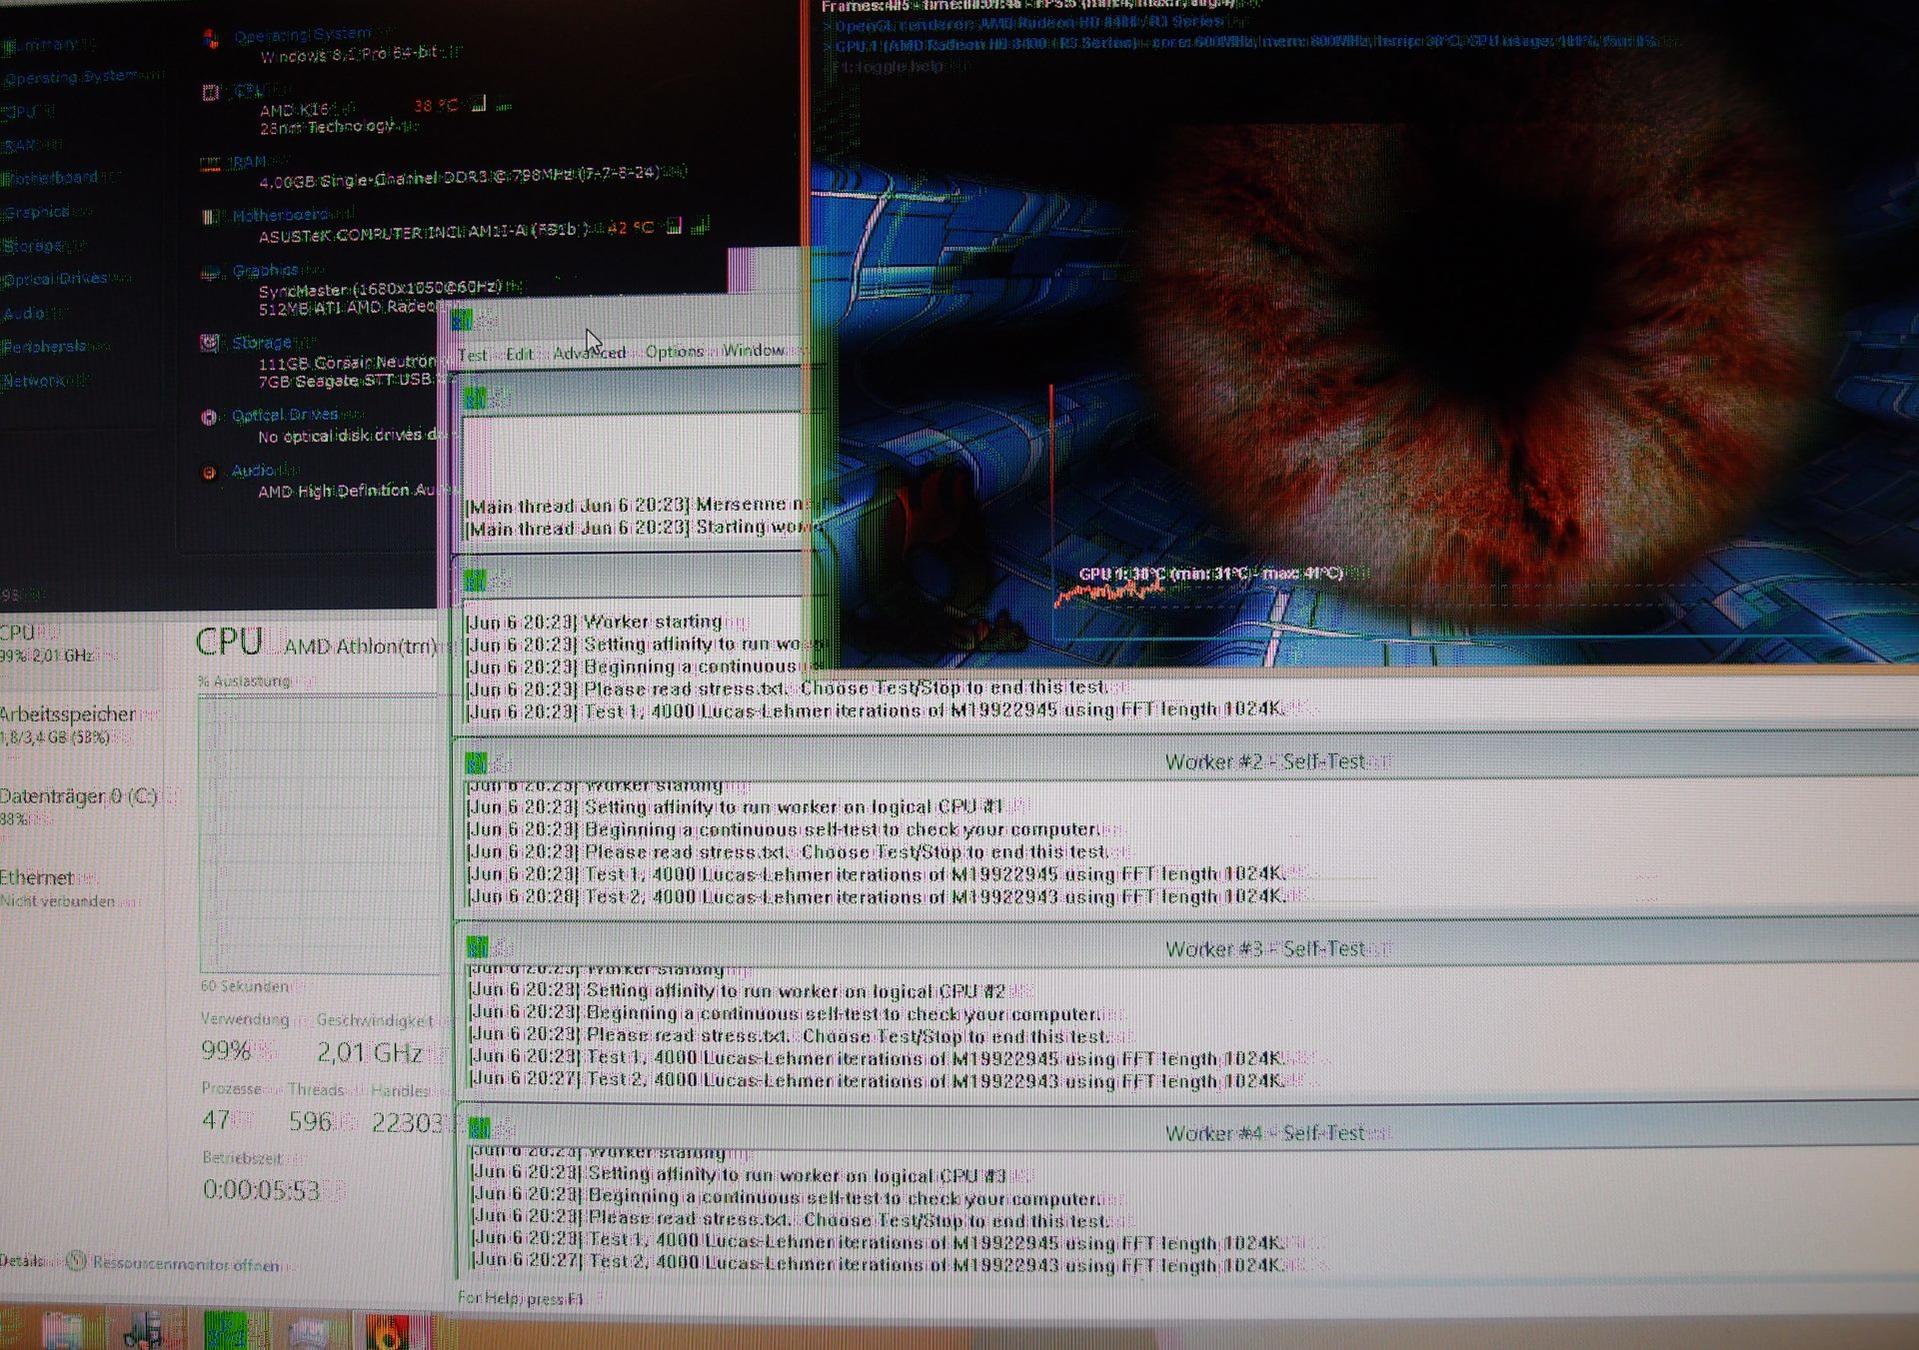Select RAM in Speccy sidebar
The height and width of the screenshot is (1350, 1919).
click(x=22, y=145)
